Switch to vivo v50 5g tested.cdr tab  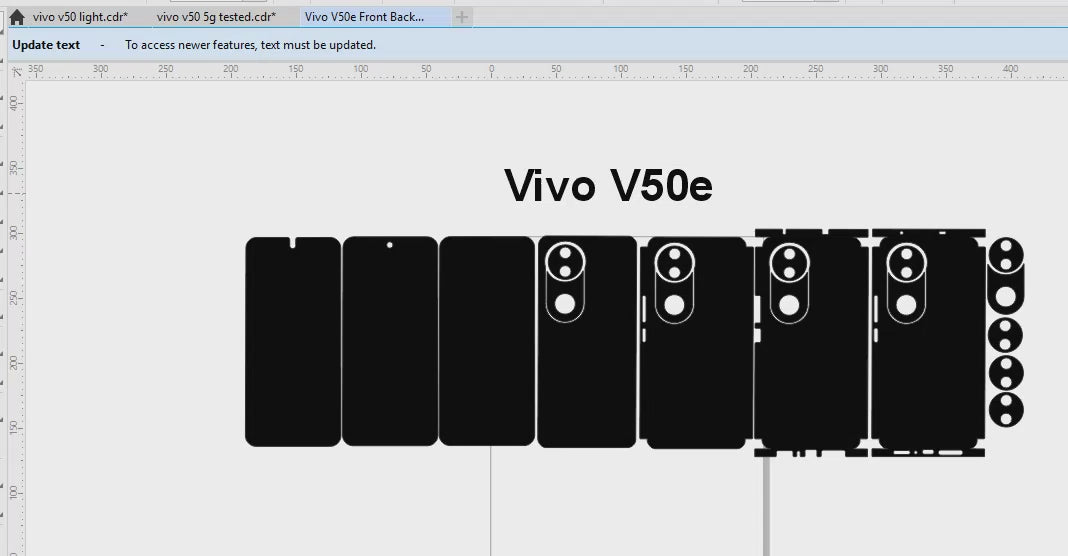[x=214, y=17]
